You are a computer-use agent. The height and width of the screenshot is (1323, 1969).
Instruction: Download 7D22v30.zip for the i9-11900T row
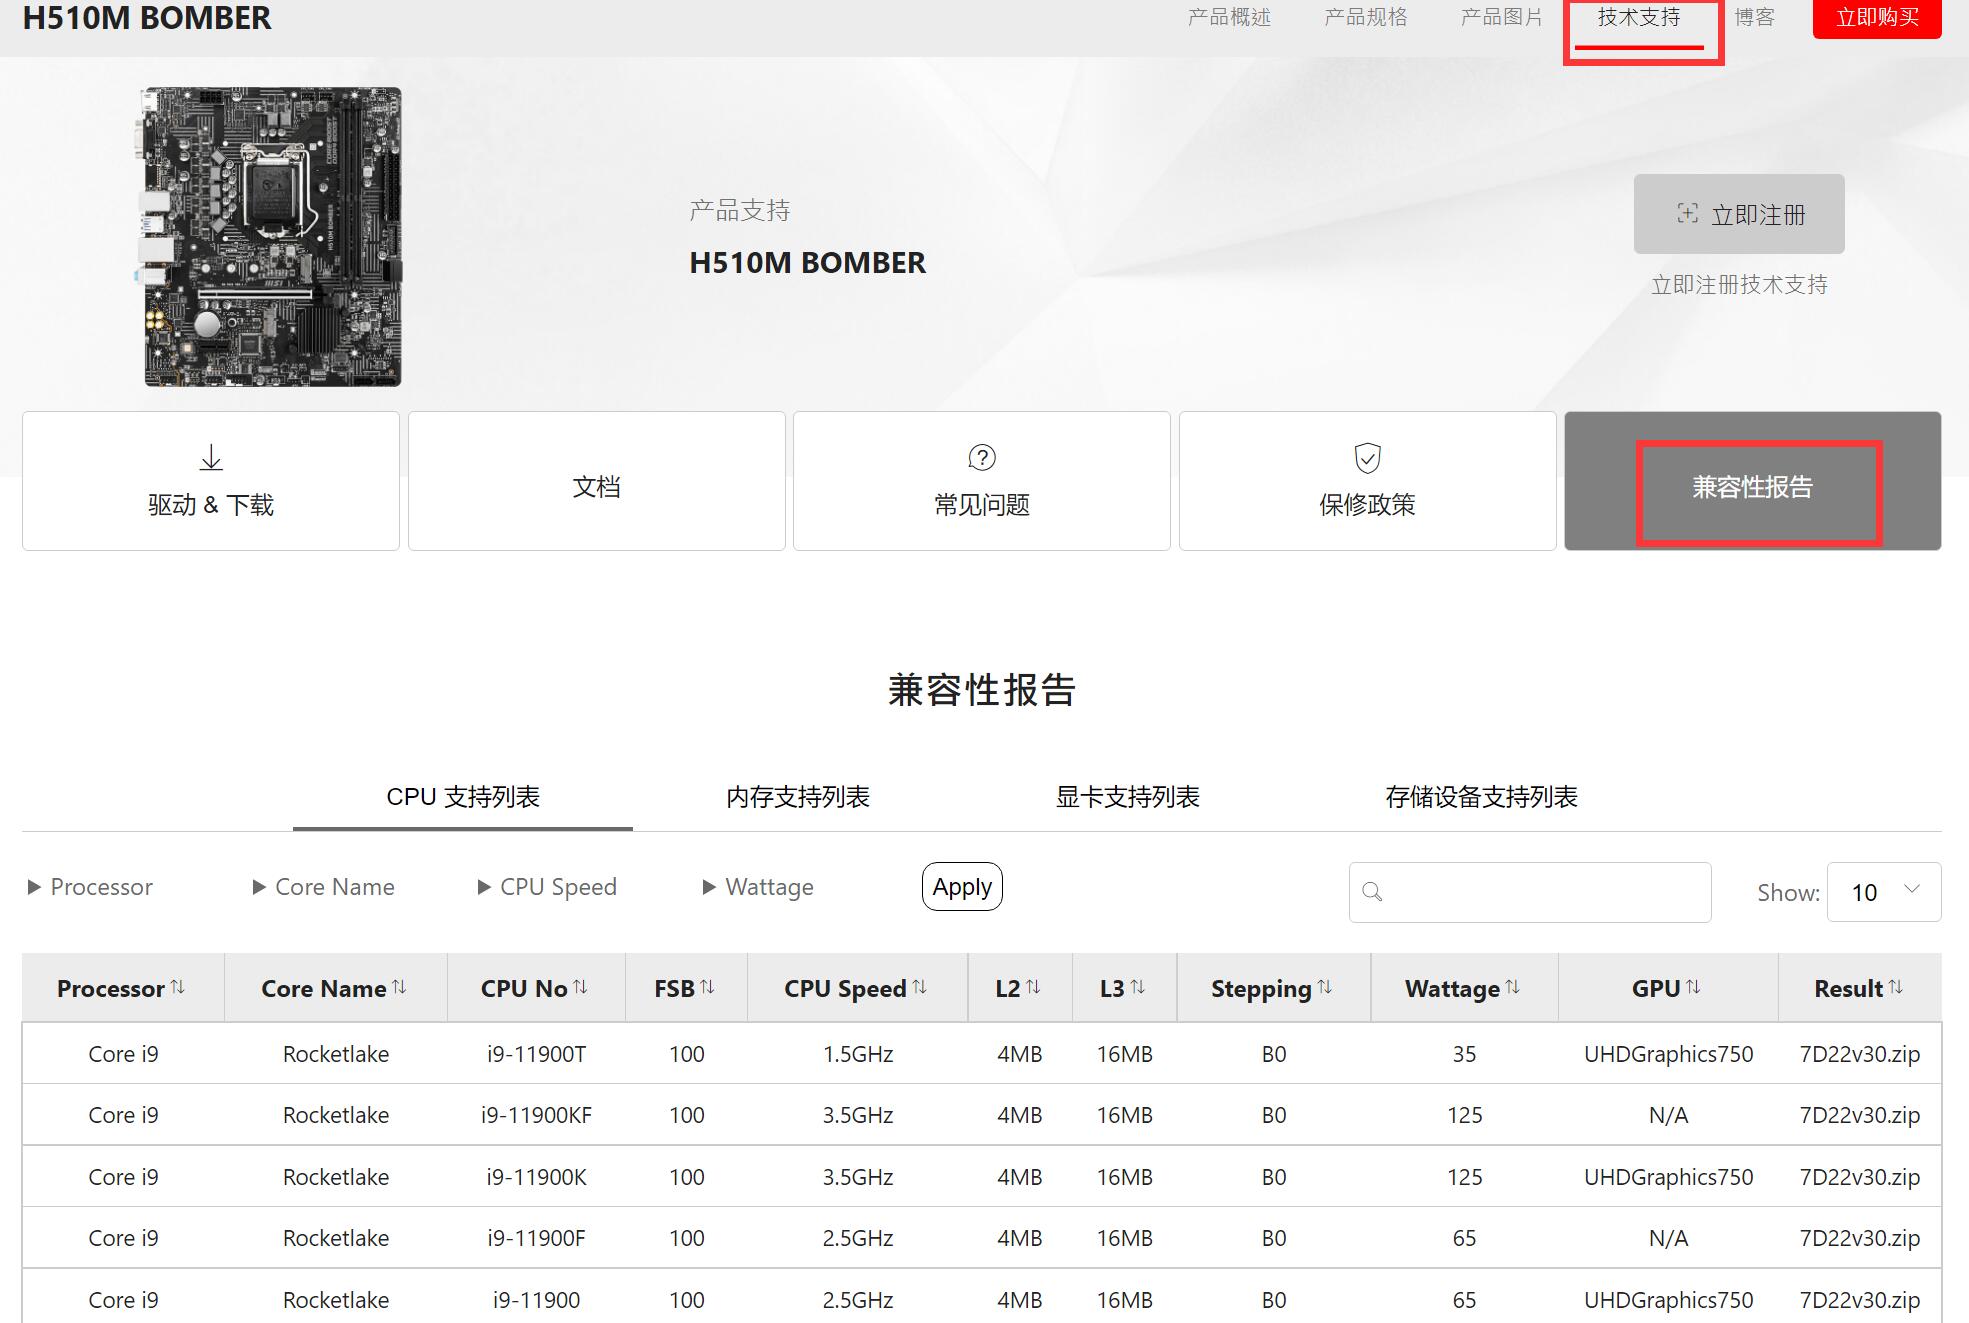pyautogui.click(x=1860, y=1053)
